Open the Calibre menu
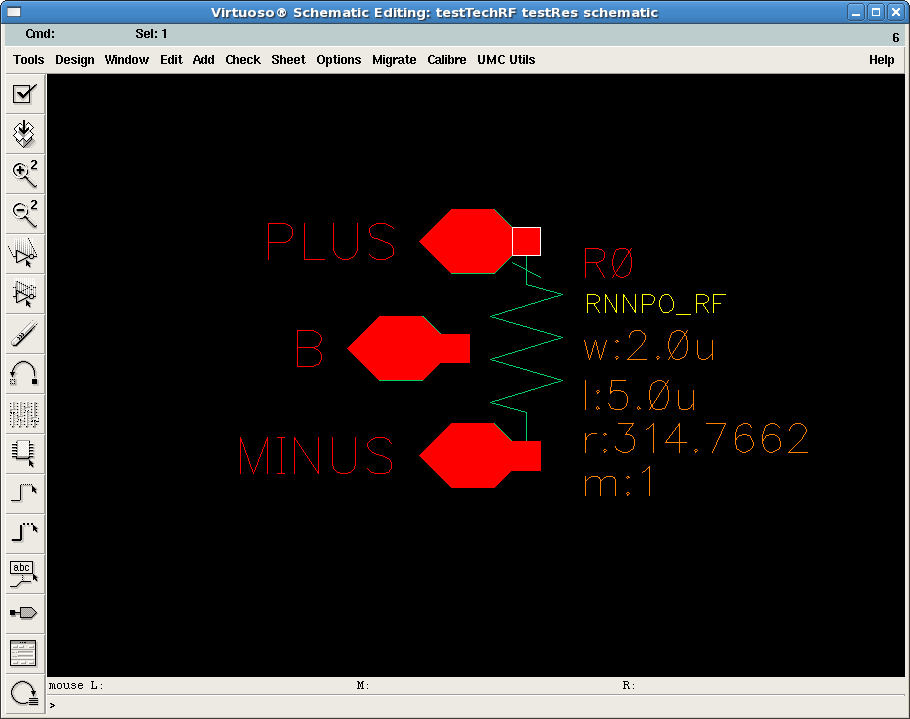Screen dimensions: 910x719 point(446,60)
